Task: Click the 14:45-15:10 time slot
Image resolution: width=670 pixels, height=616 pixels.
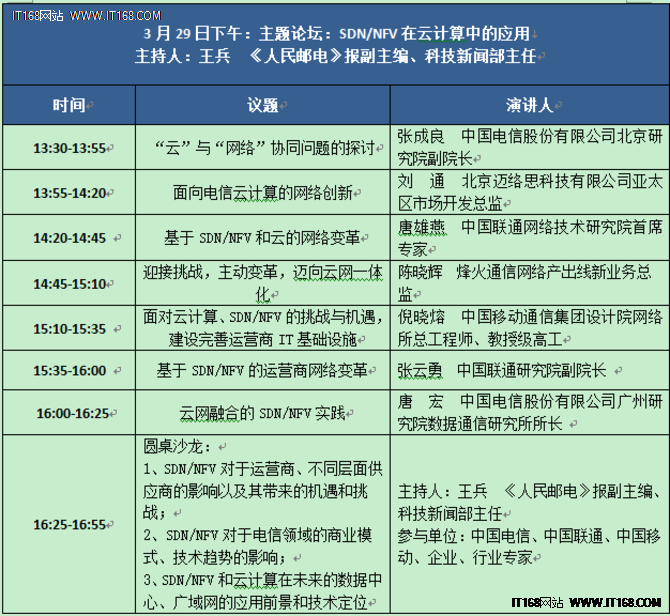Action: (68, 283)
